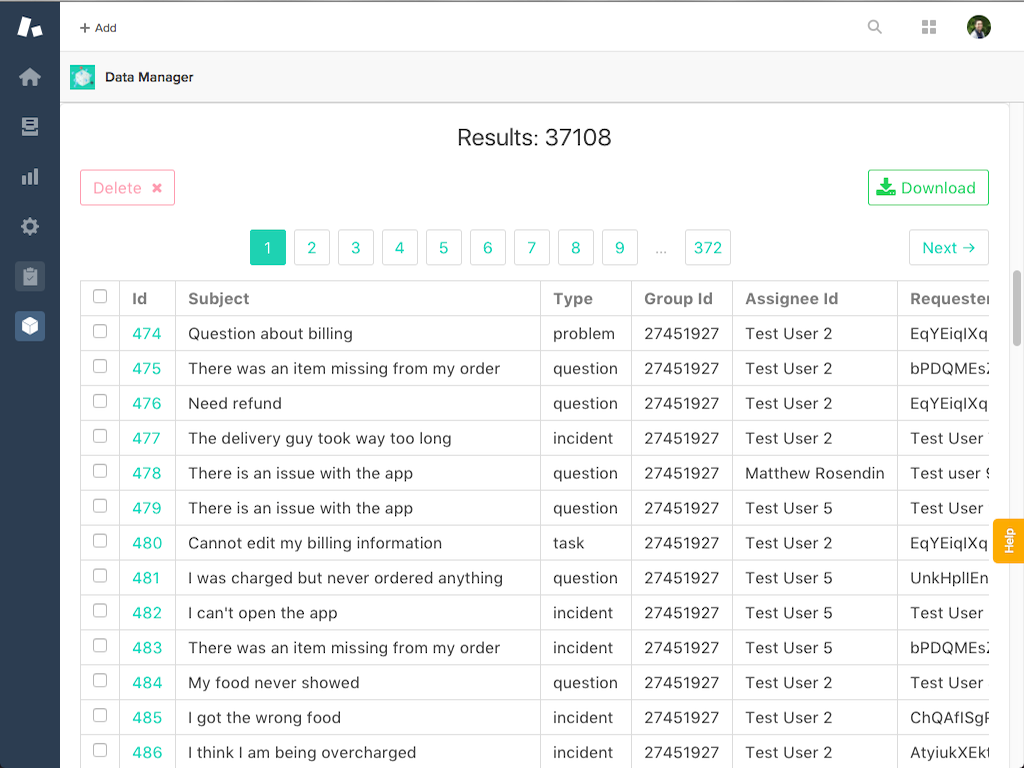Viewport: 1024px width, 768px height.
Task: Open the Data Manager cube icon
Action: [30, 326]
